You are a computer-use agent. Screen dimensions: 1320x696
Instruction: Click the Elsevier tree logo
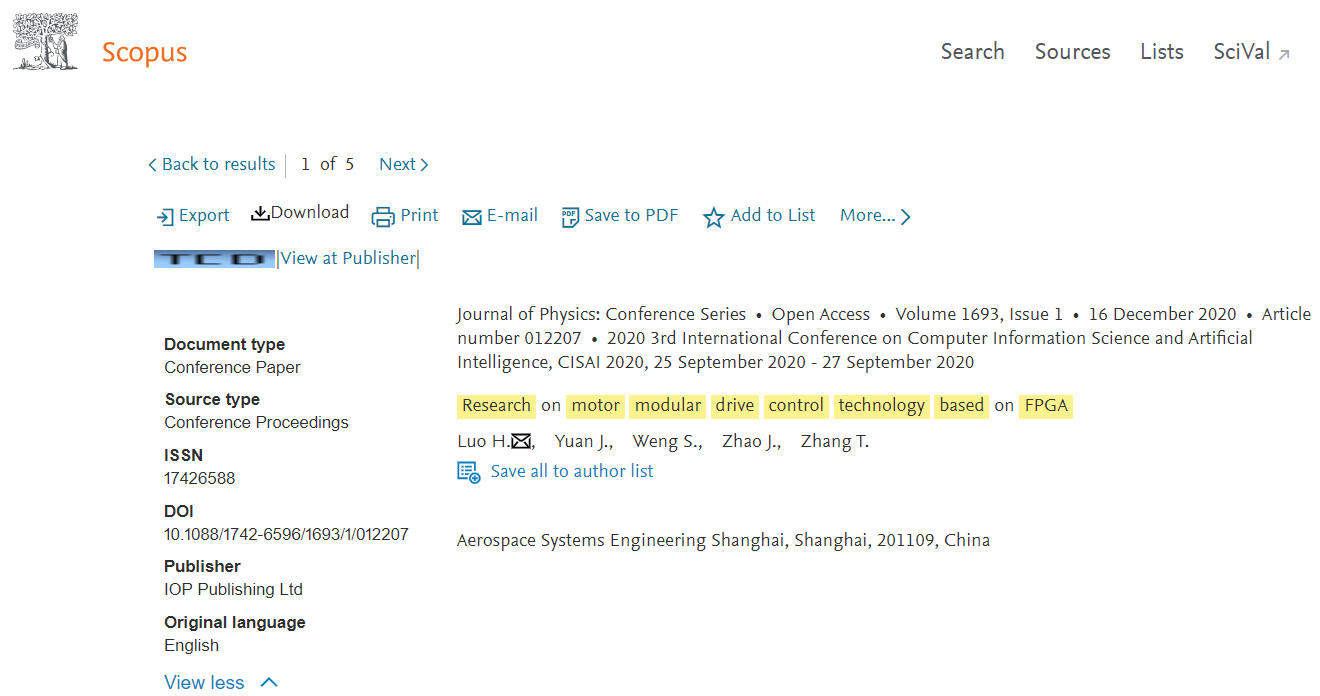click(45, 42)
